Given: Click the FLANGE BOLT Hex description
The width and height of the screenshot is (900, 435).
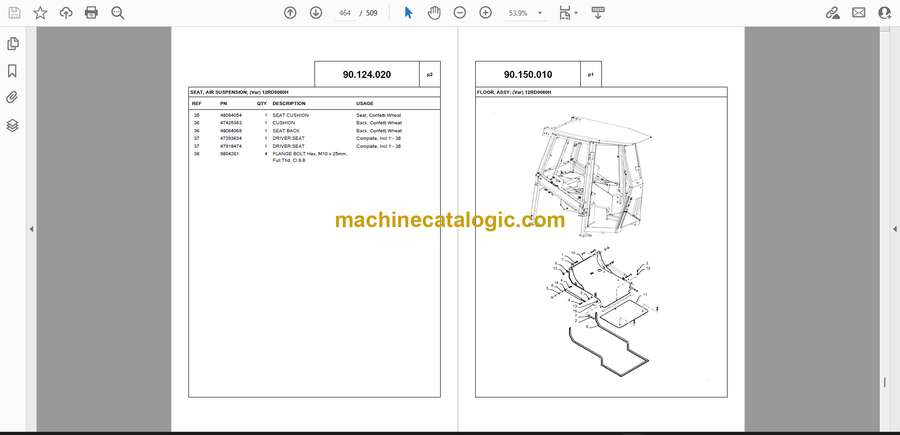Looking at the screenshot, I should (309, 158).
